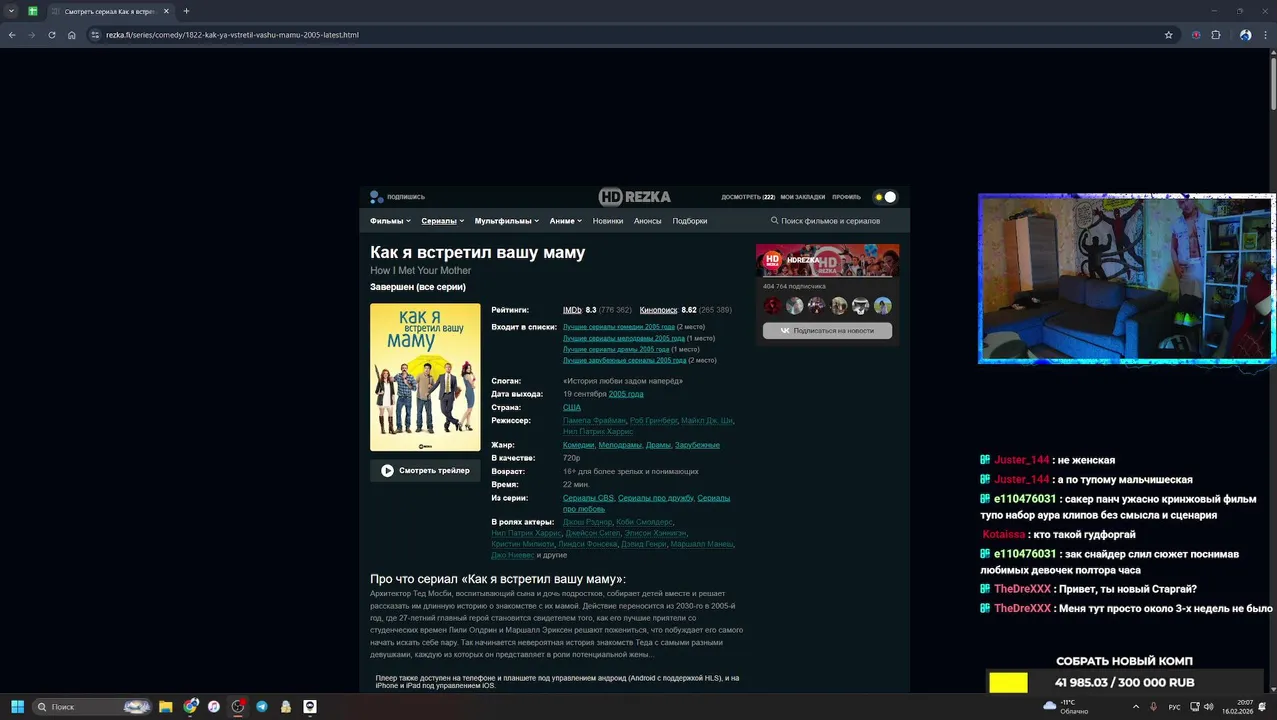Click the HDREZKA VK banner image
The height and width of the screenshot is (720, 1277).
coord(827,260)
